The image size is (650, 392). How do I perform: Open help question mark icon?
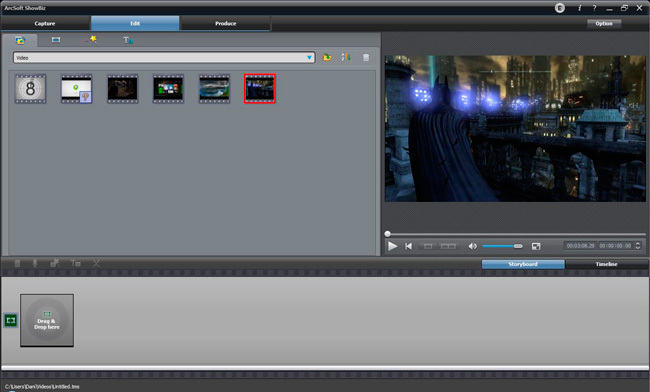coord(594,8)
